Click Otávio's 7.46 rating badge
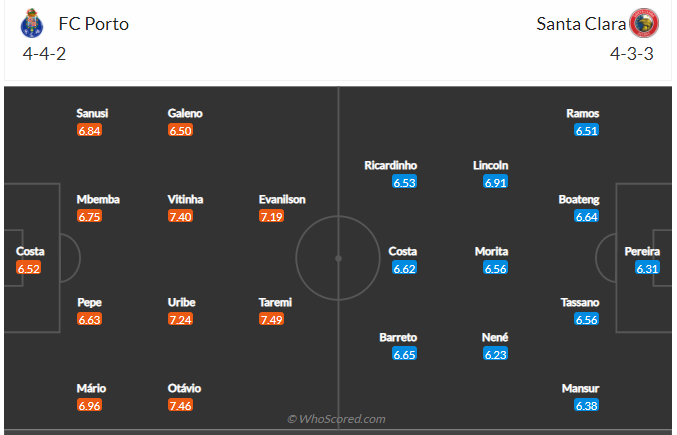 180,405
